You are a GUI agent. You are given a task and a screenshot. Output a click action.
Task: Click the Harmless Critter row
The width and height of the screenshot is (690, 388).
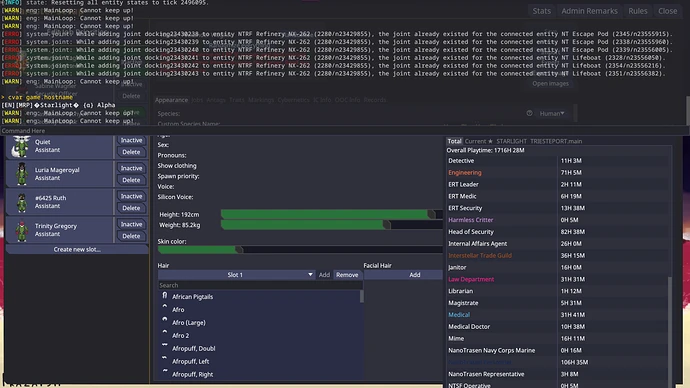(557, 220)
